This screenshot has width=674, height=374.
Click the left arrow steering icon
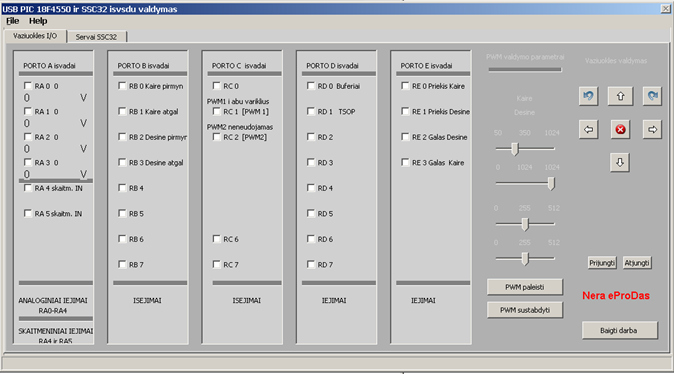(588, 129)
